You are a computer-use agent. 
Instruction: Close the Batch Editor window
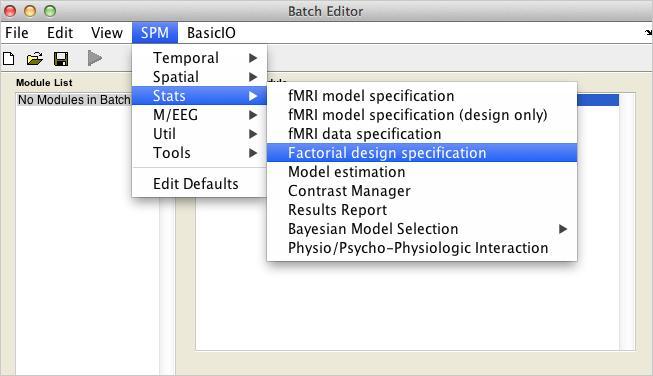tap(10, 11)
